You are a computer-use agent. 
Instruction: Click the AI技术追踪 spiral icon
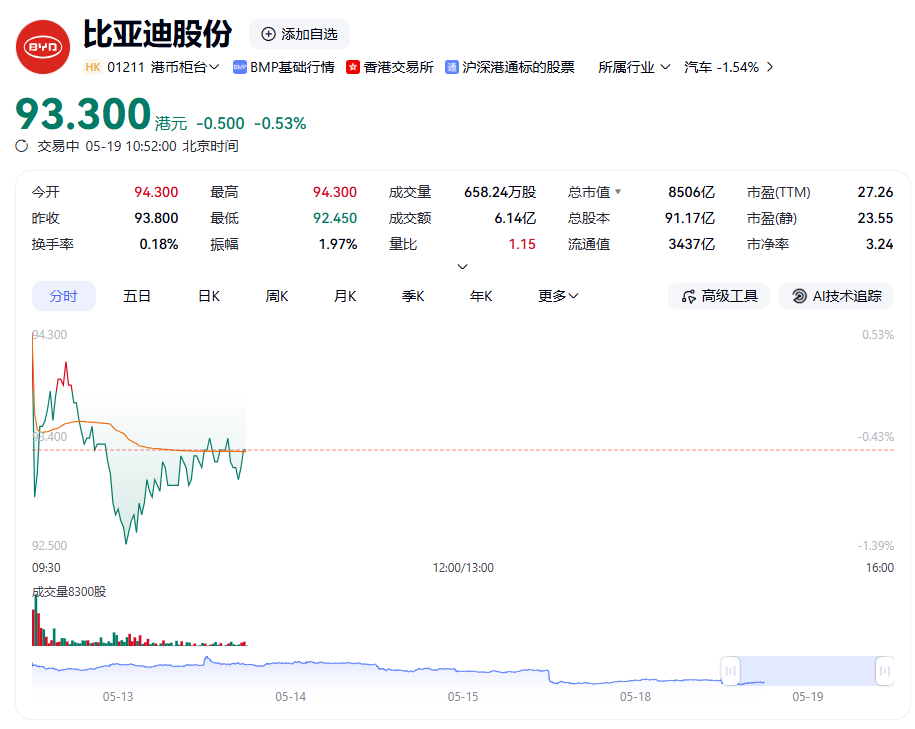coord(799,297)
